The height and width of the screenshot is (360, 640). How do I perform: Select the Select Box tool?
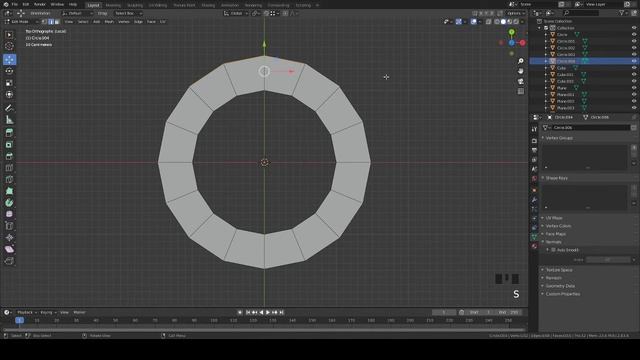9,35
